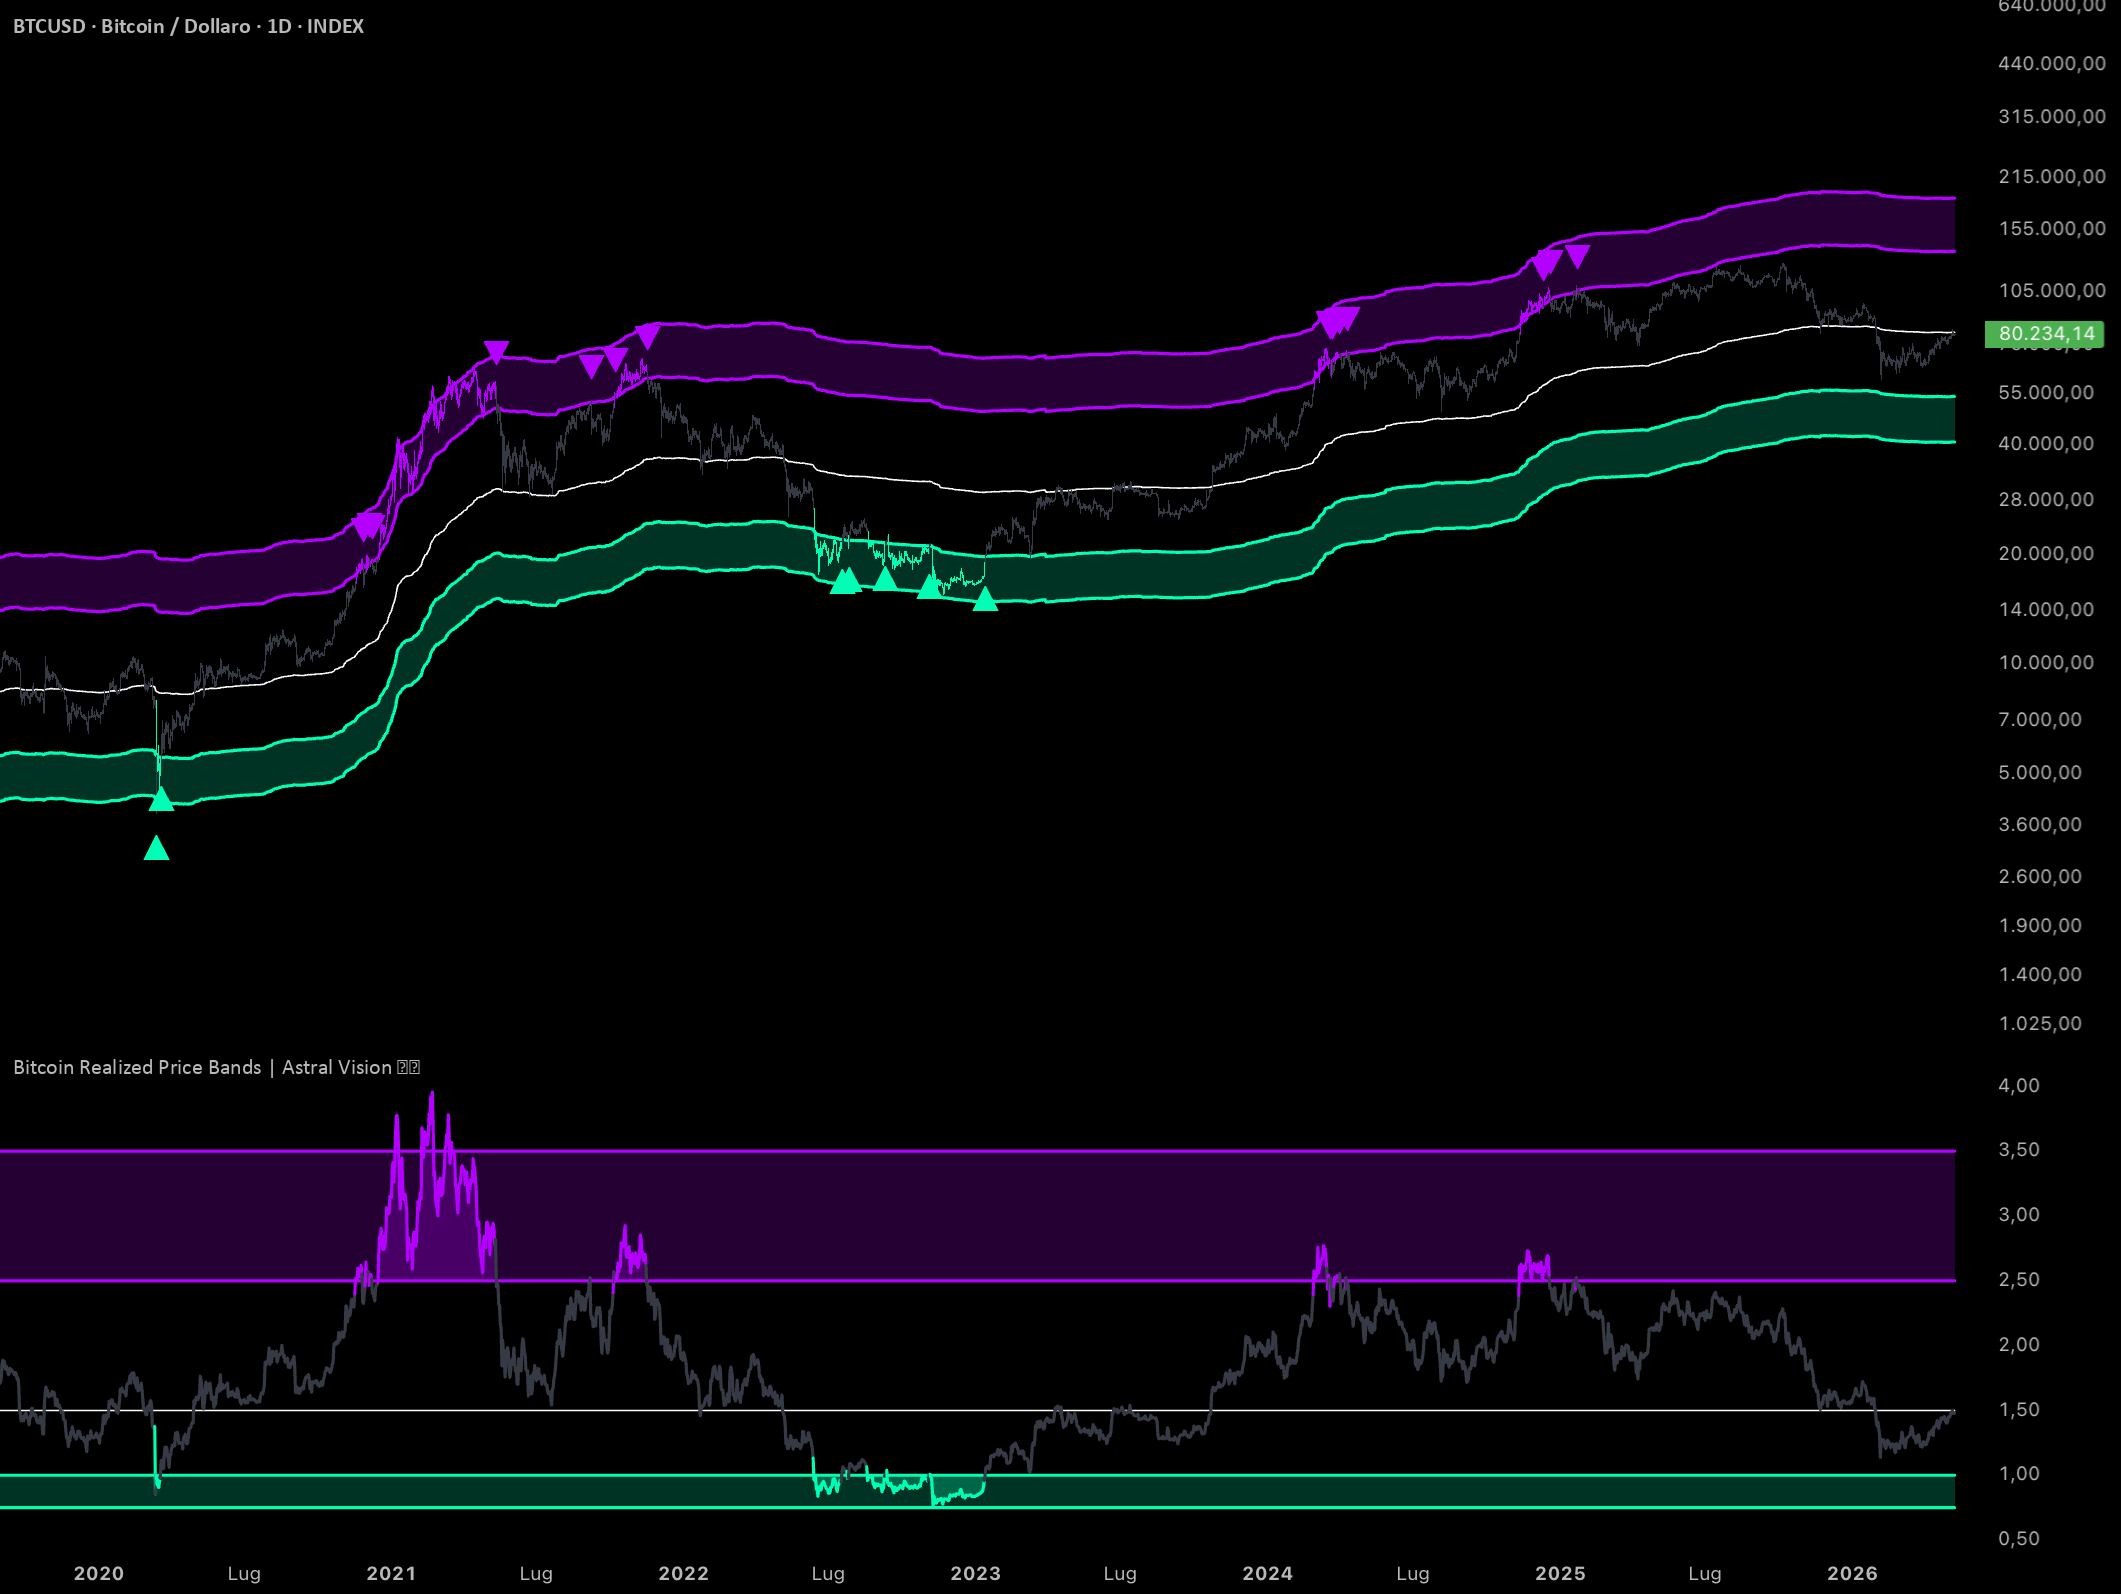This screenshot has width=2121, height=1594.
Task: Select the rightmost purple down-triangle near 2025
Action: tap(1577, 257)
